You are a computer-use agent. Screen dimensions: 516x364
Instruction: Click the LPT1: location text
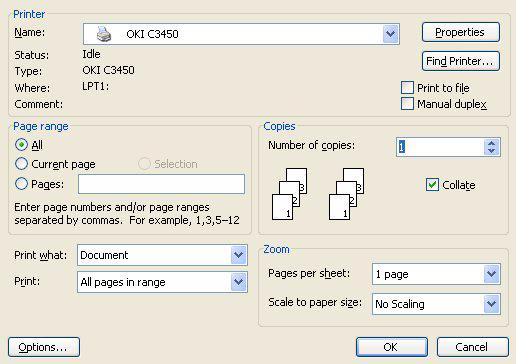pyautogui.click(x=96, y=86)
